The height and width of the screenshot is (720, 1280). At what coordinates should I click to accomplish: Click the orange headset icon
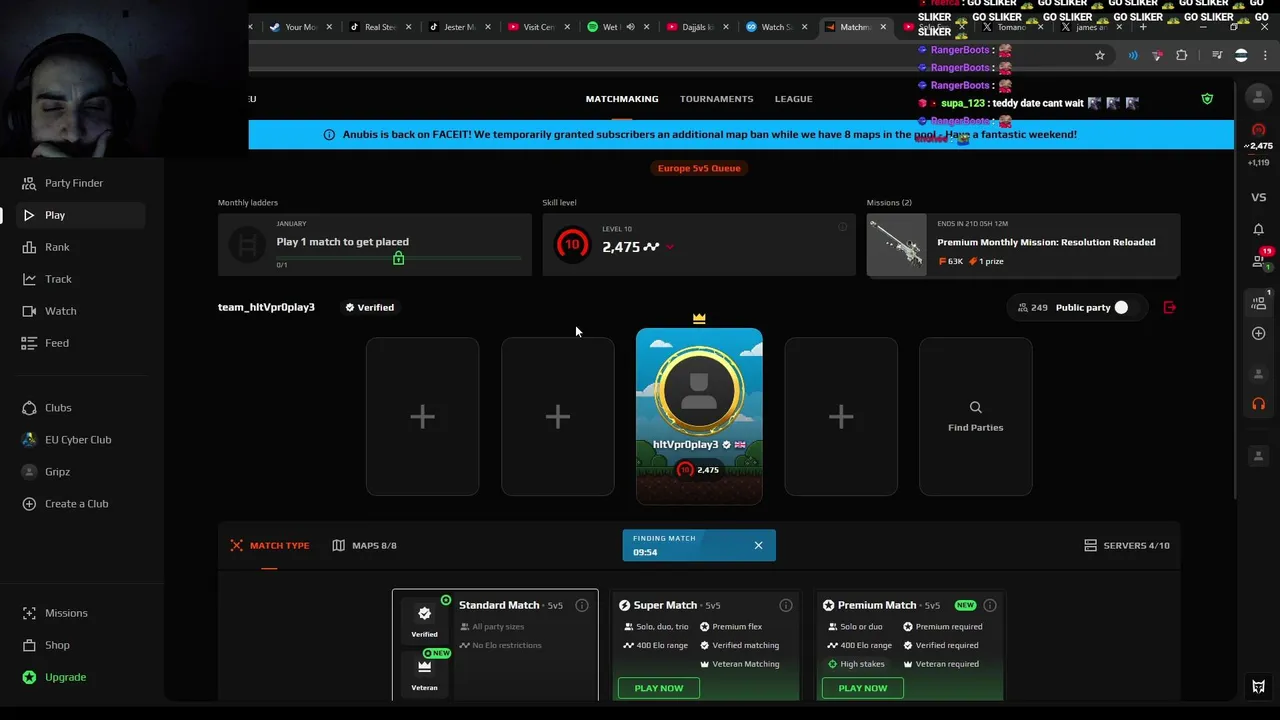pyautogui.click(x=1259, y=404)
